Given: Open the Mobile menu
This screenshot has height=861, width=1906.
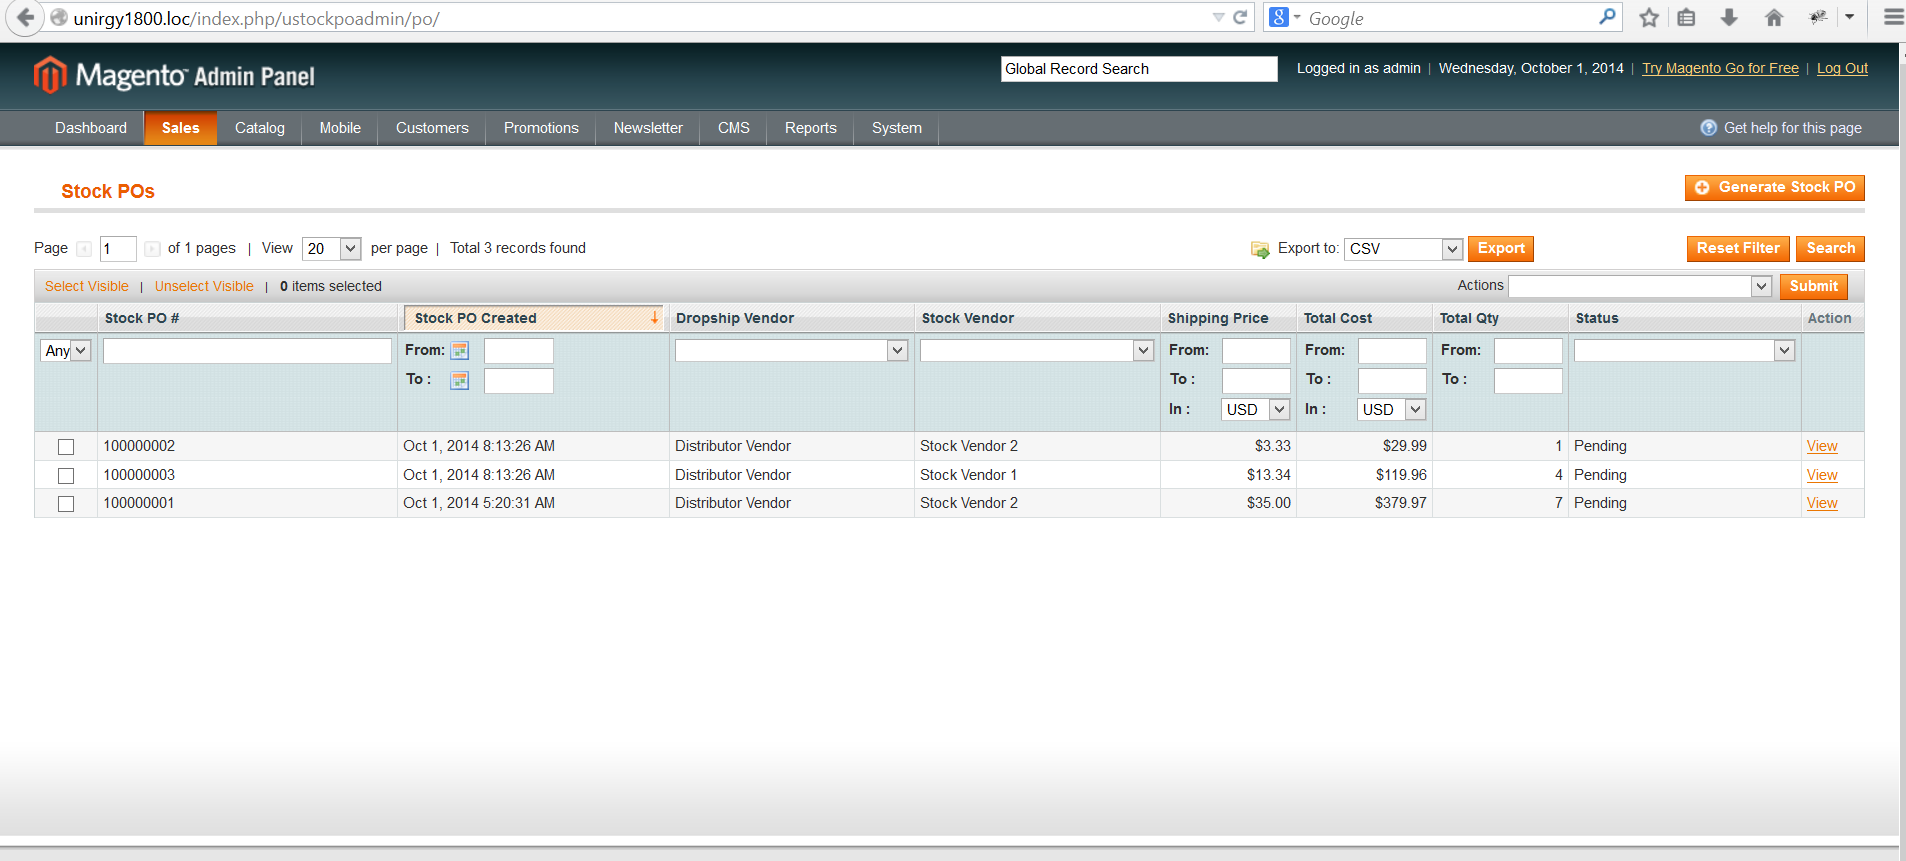Looking at the screenshot, I should tap(340, 128).
